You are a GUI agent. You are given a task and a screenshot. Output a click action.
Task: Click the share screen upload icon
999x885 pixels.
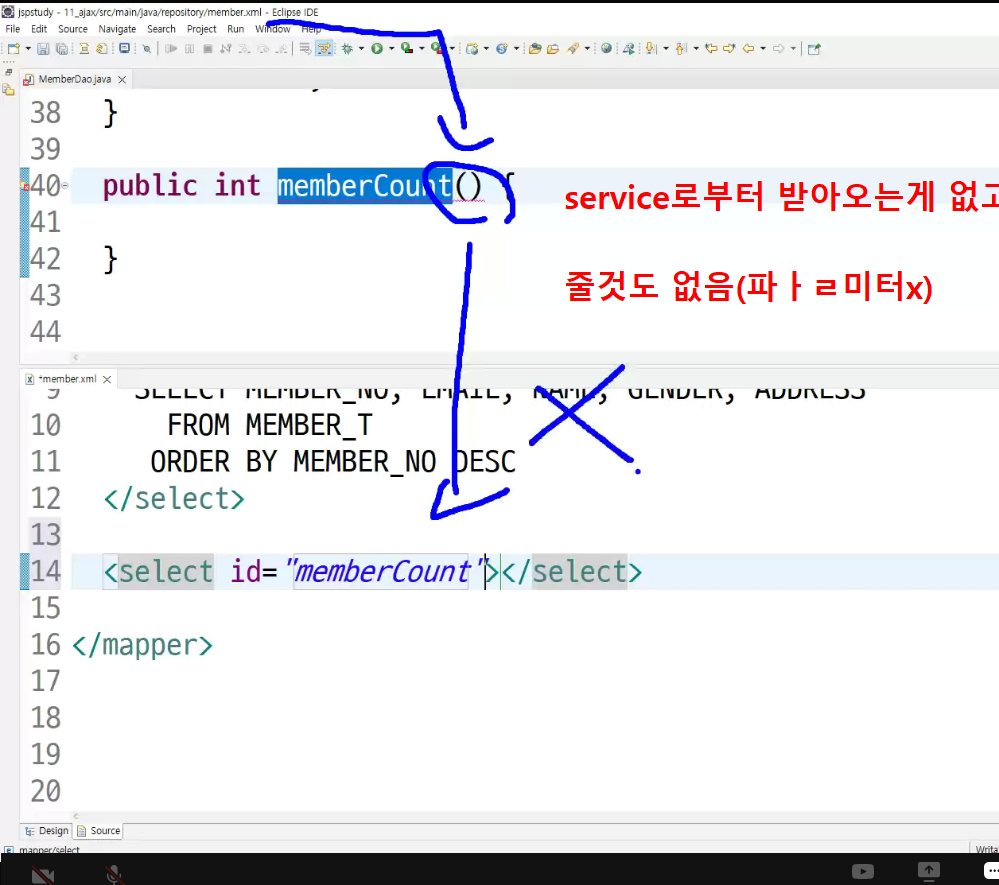928,870
